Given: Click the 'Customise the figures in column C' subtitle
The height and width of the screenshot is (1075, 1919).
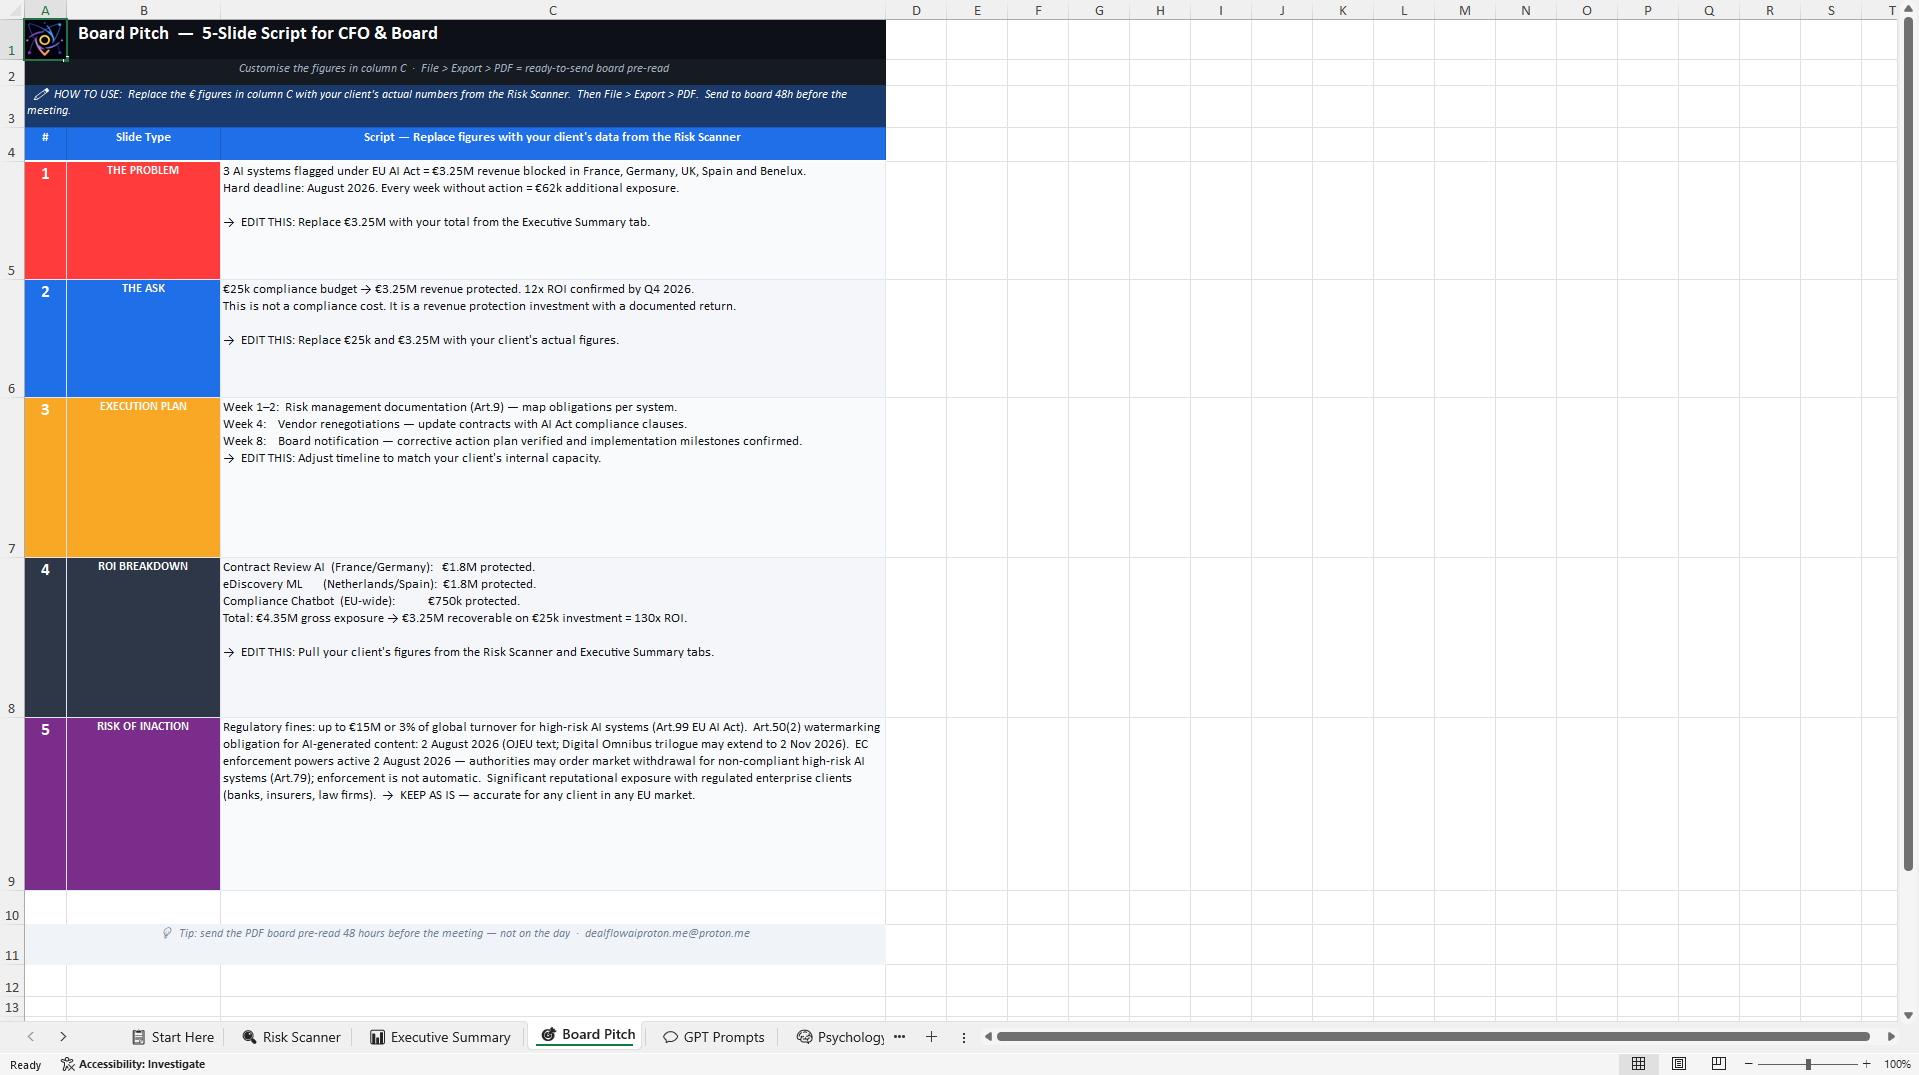Looking at the screenshot, I should [x=455, y=72].
